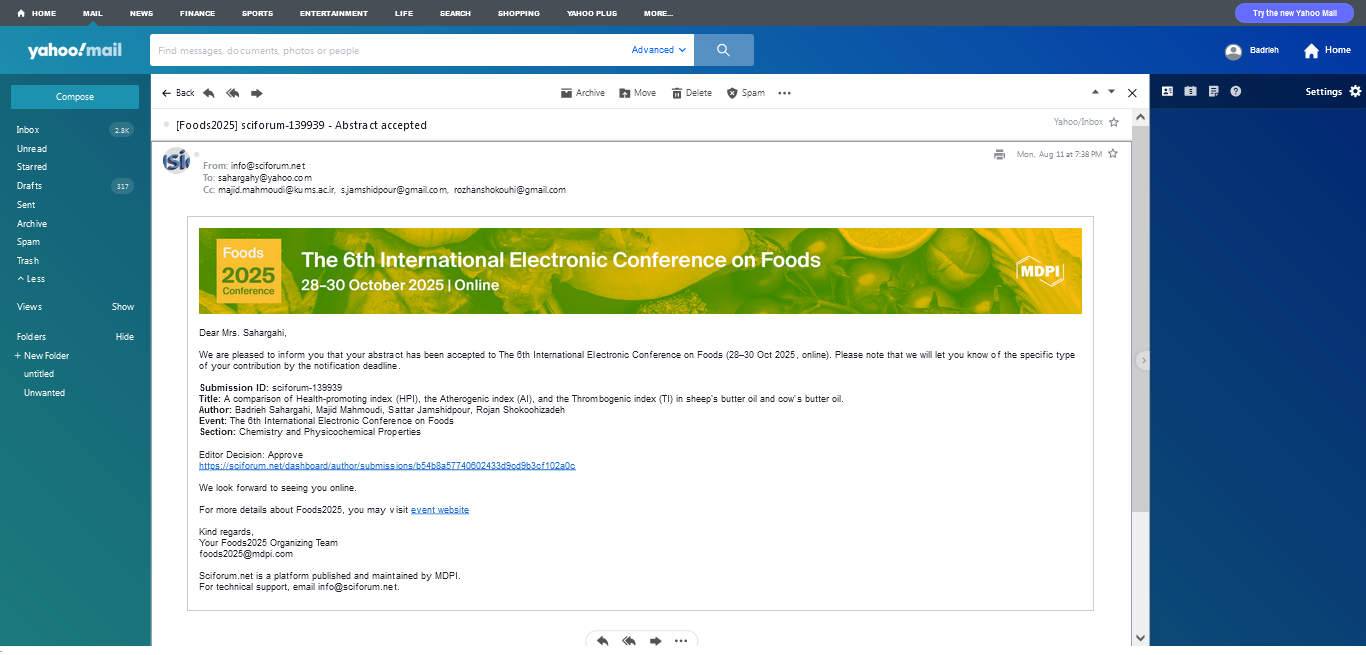Expand the Advanced search dropdown
Screen dimensions: 1366x655
pyautogui.click(x=659, y=50)
